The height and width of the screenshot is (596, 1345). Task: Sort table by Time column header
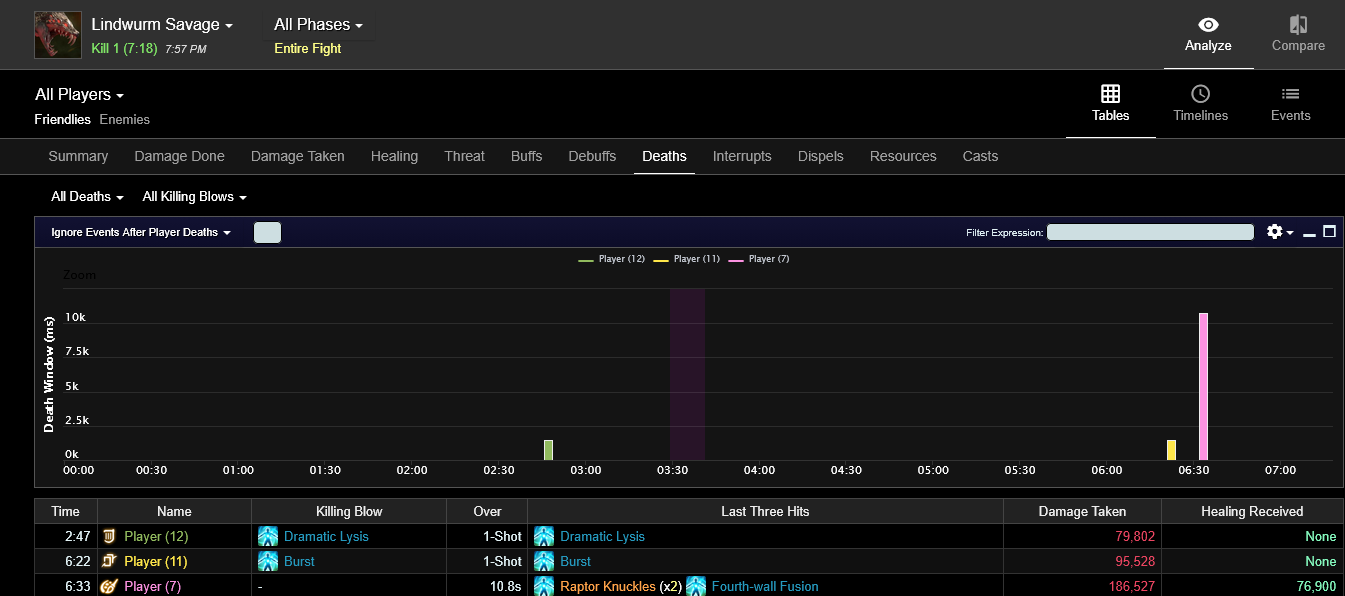66,511
